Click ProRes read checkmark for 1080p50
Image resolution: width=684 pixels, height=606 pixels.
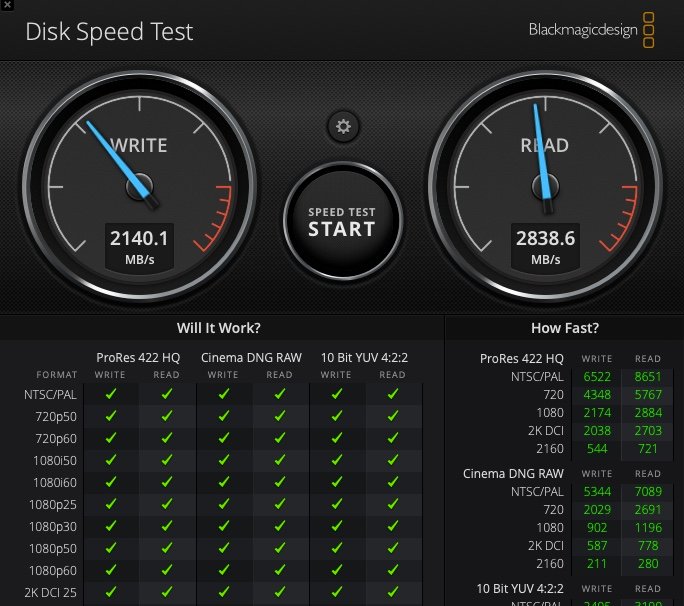tap(167, 548)
